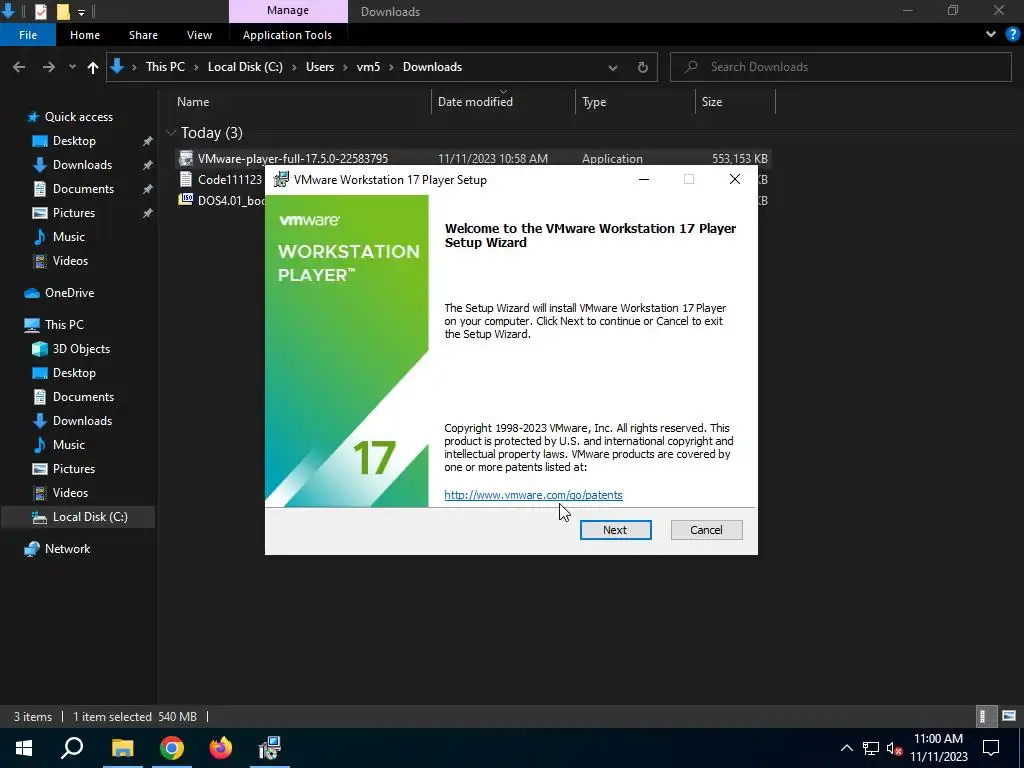This screenshot has width=1024, height=768.
Task: Click Local Disk (C:) breadcrumb
Action: (x=245, y=67)
